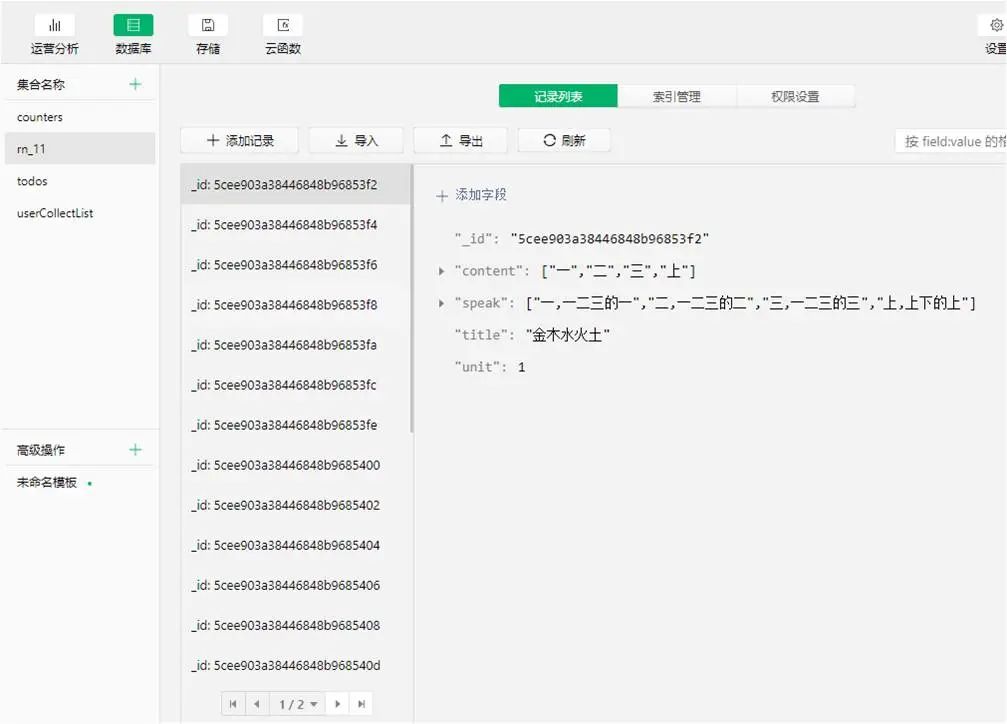
Task: Open the 1 / 2 page dropdown
Action: pyautogui.click(x=297, y=704)
